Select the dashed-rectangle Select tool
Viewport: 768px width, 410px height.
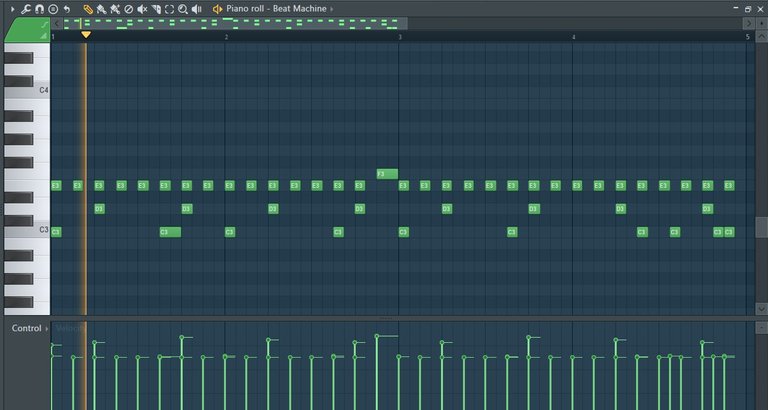tap(169, 9)
